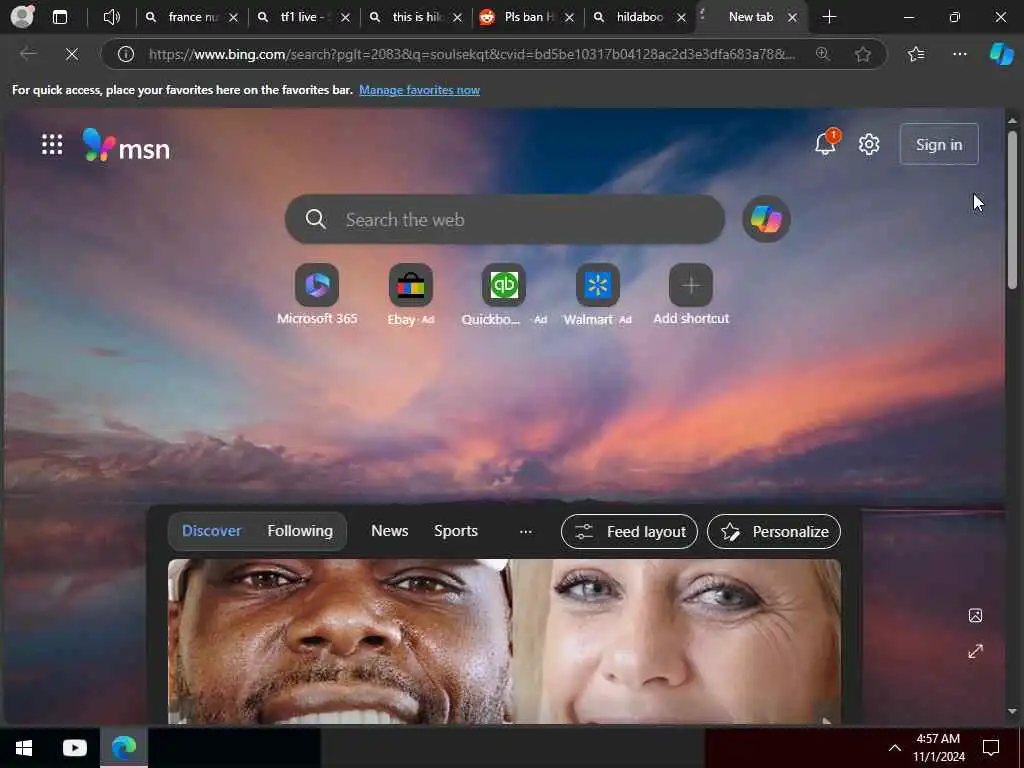Open a new browser tab with plus
1024x768 pixels.
(x=829, y=17)
